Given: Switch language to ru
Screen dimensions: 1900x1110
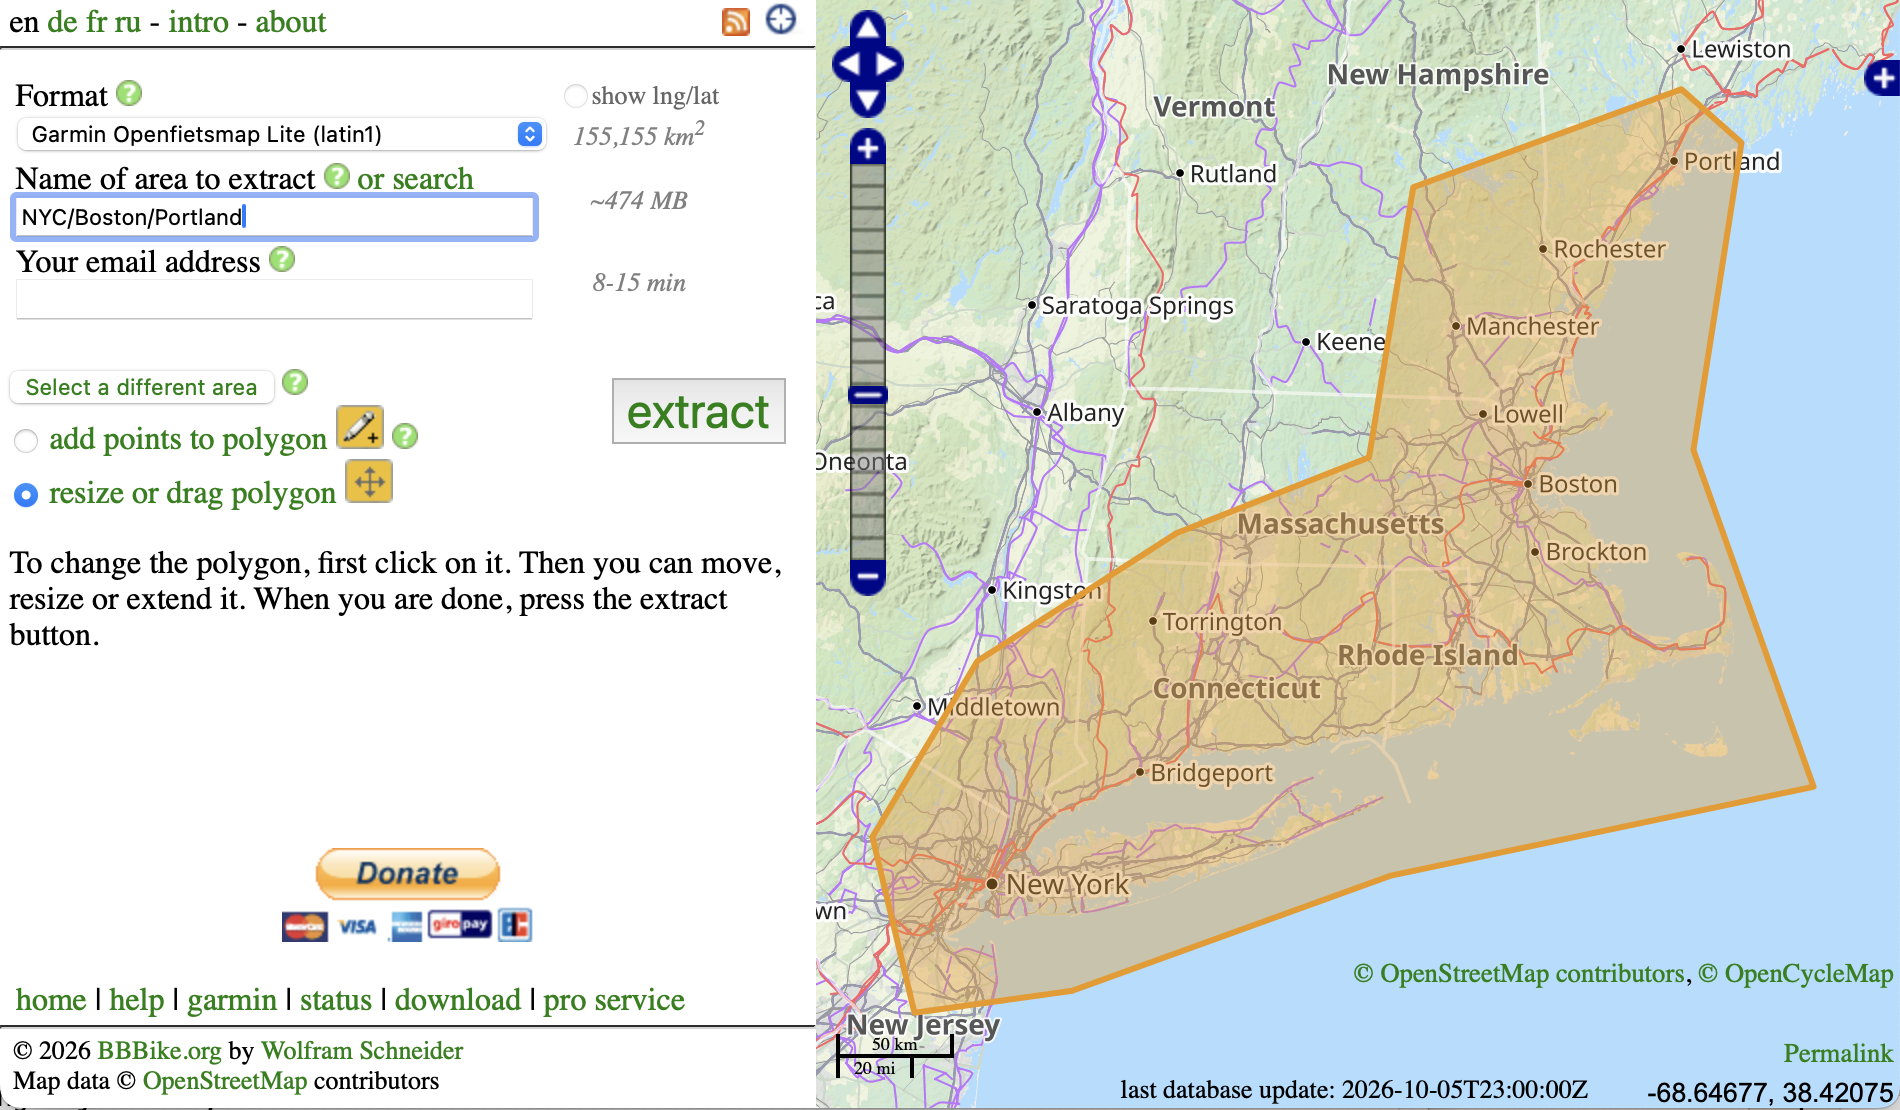Looking at the screenshot, I should coord(127,22).
